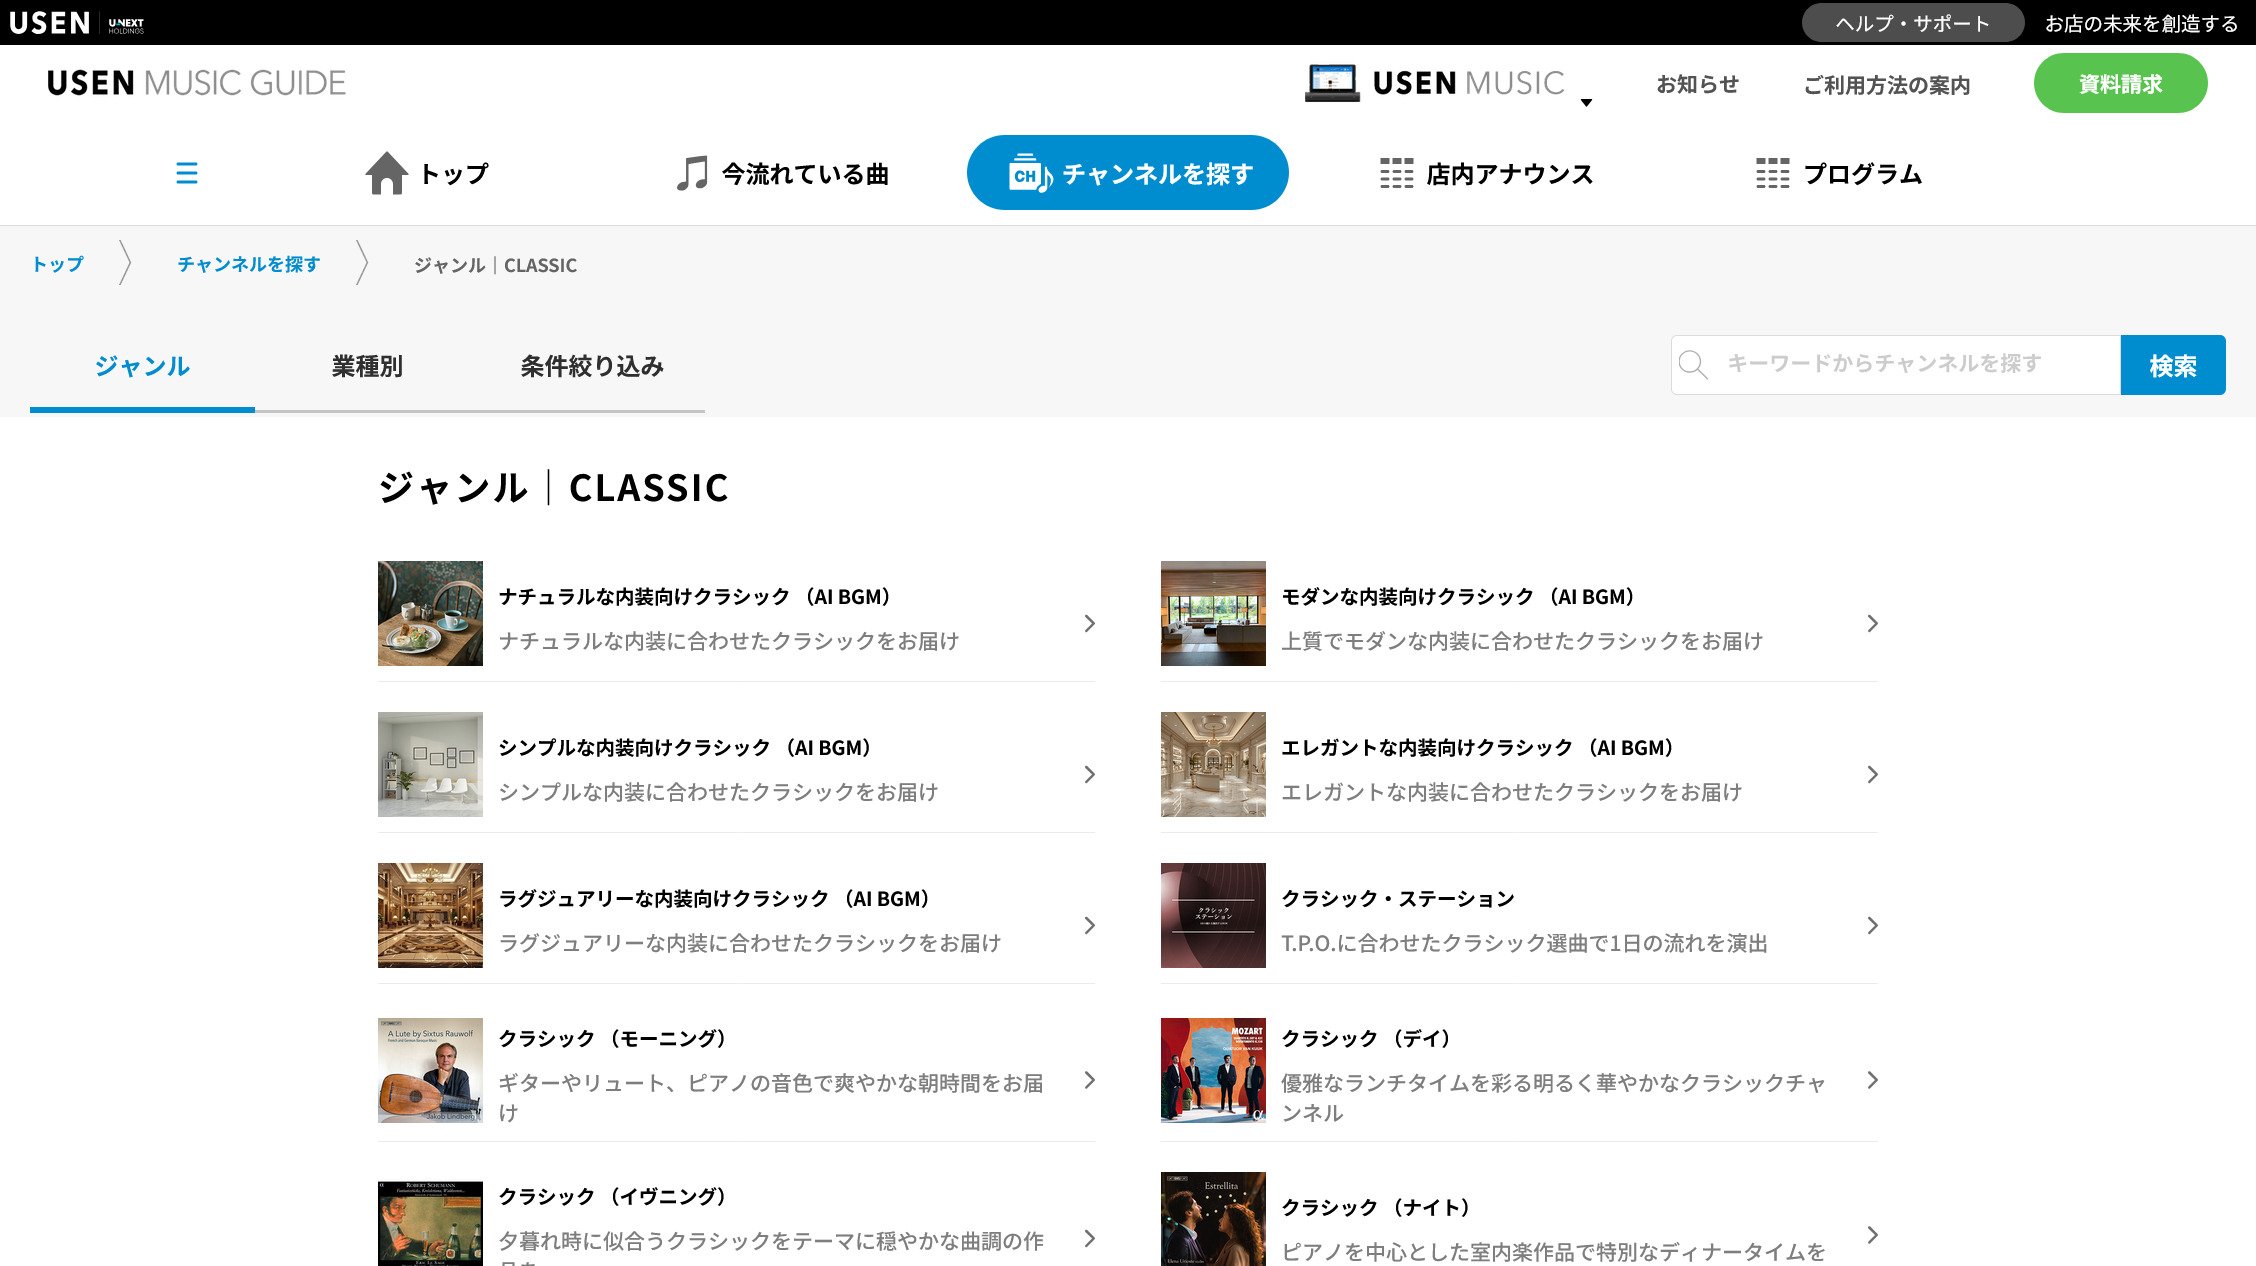The height and width of the screenshot is (1266, 2256).
Task: Click the grid icon beside 店内アナウンス
Action: pos(1396,173)
